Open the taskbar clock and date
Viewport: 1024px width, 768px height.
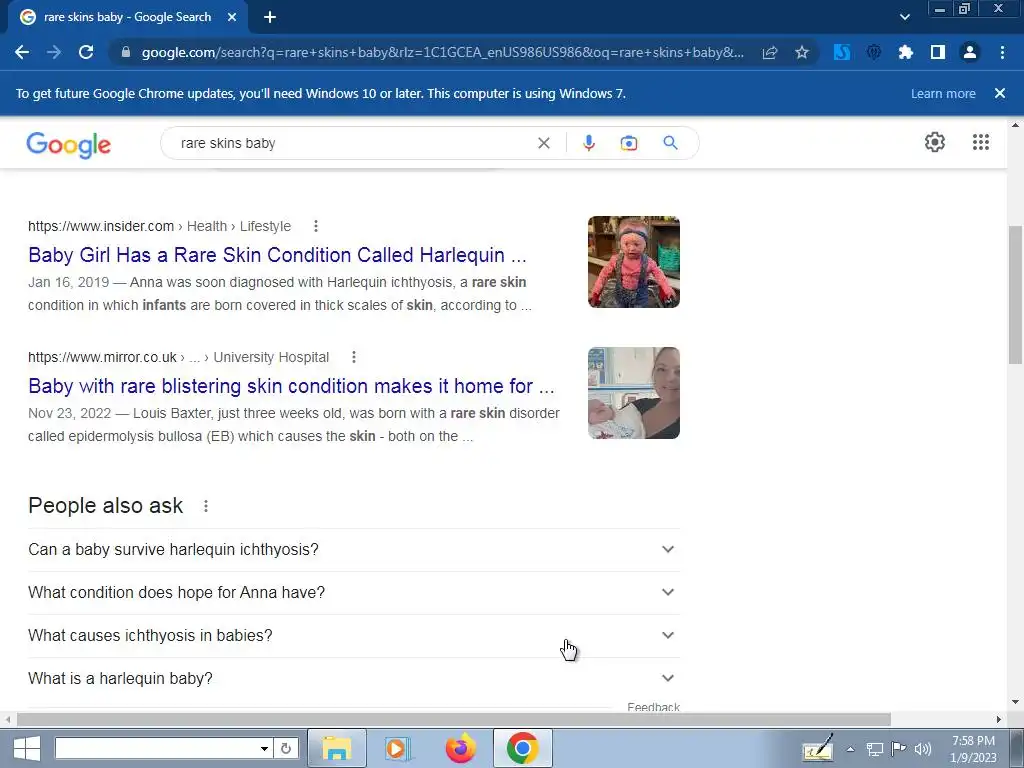point(973,749)
